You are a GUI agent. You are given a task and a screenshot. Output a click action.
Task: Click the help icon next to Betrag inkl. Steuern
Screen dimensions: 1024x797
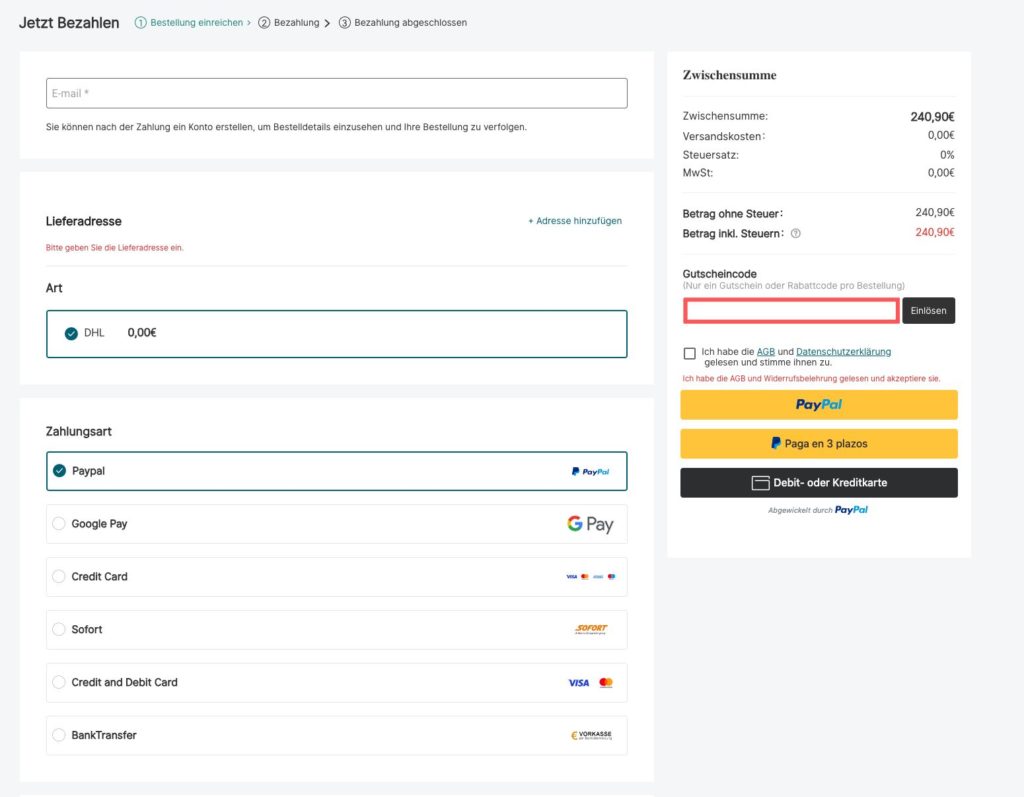(x=795, y=234)
